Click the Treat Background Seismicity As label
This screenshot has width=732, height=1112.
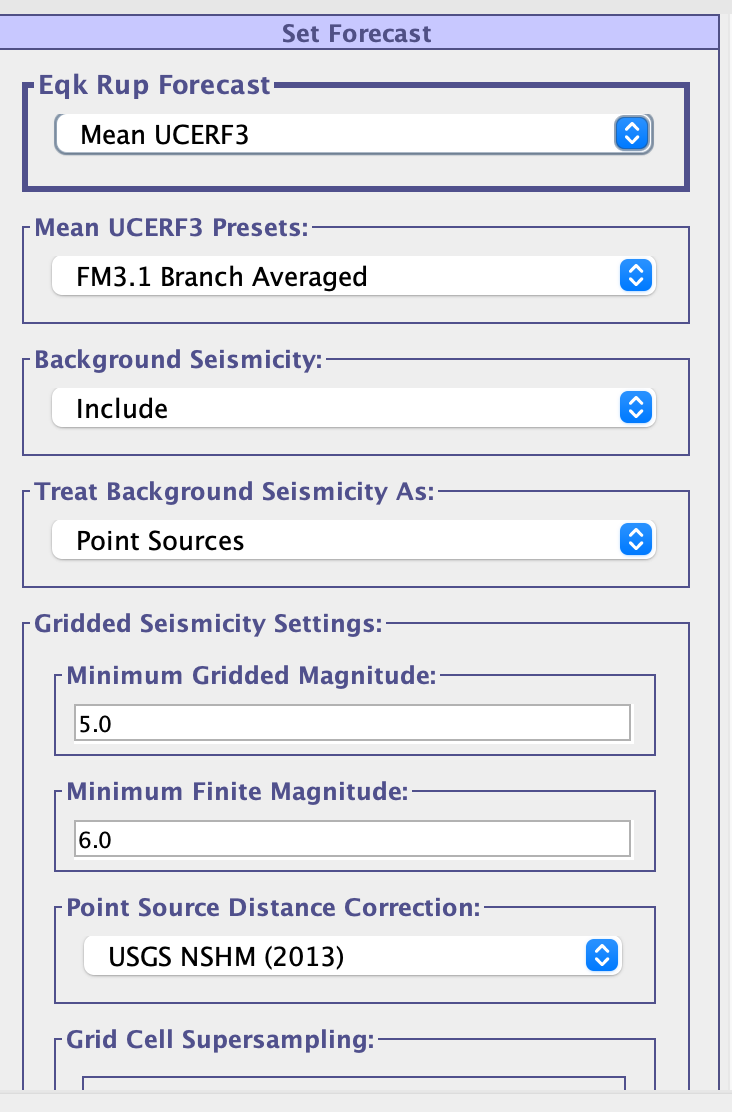(234, 492)
